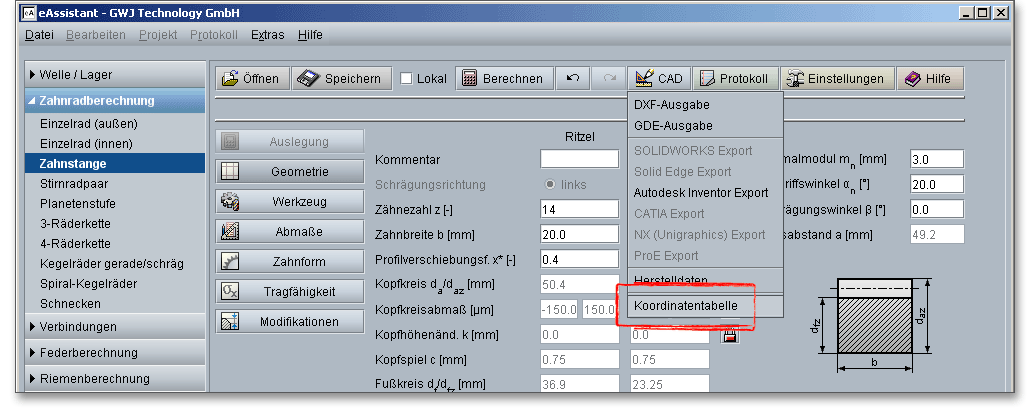Image resolution: width=1030 pixels, height=408 pixels.
Task: Click the Tragfähigkeit button
Action: (x=287, y=291)
